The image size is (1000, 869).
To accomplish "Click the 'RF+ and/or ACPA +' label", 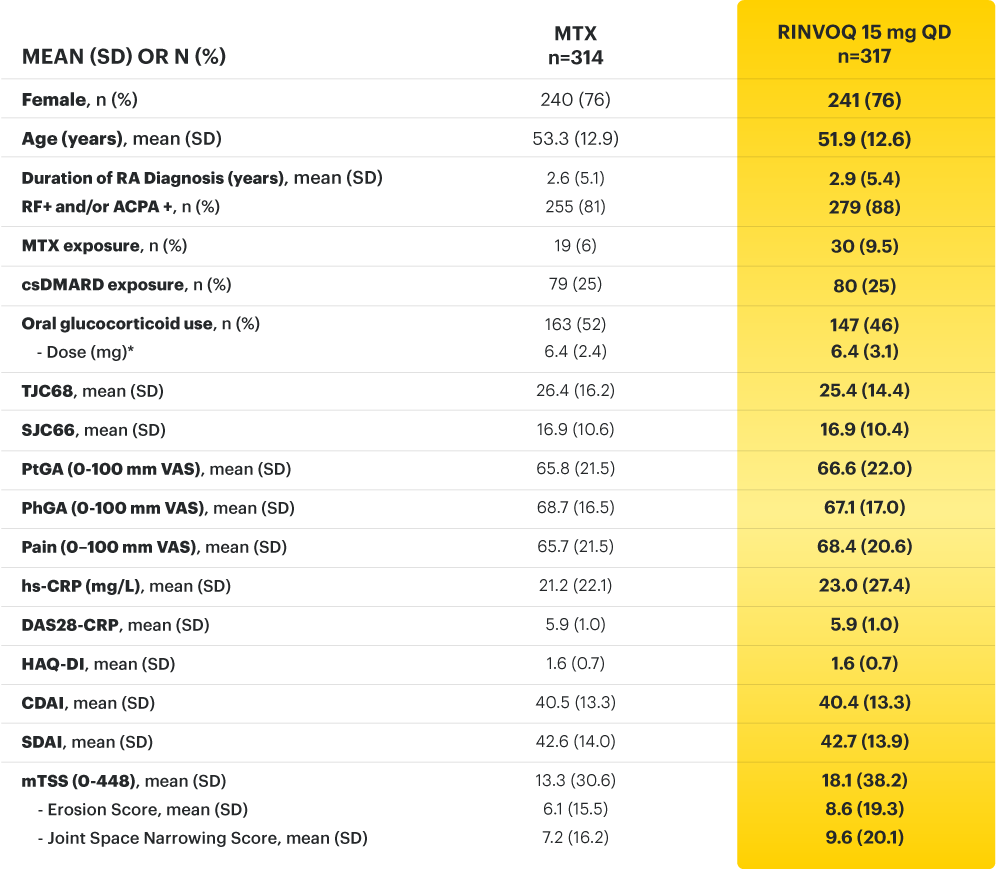I will pos(97,207).
